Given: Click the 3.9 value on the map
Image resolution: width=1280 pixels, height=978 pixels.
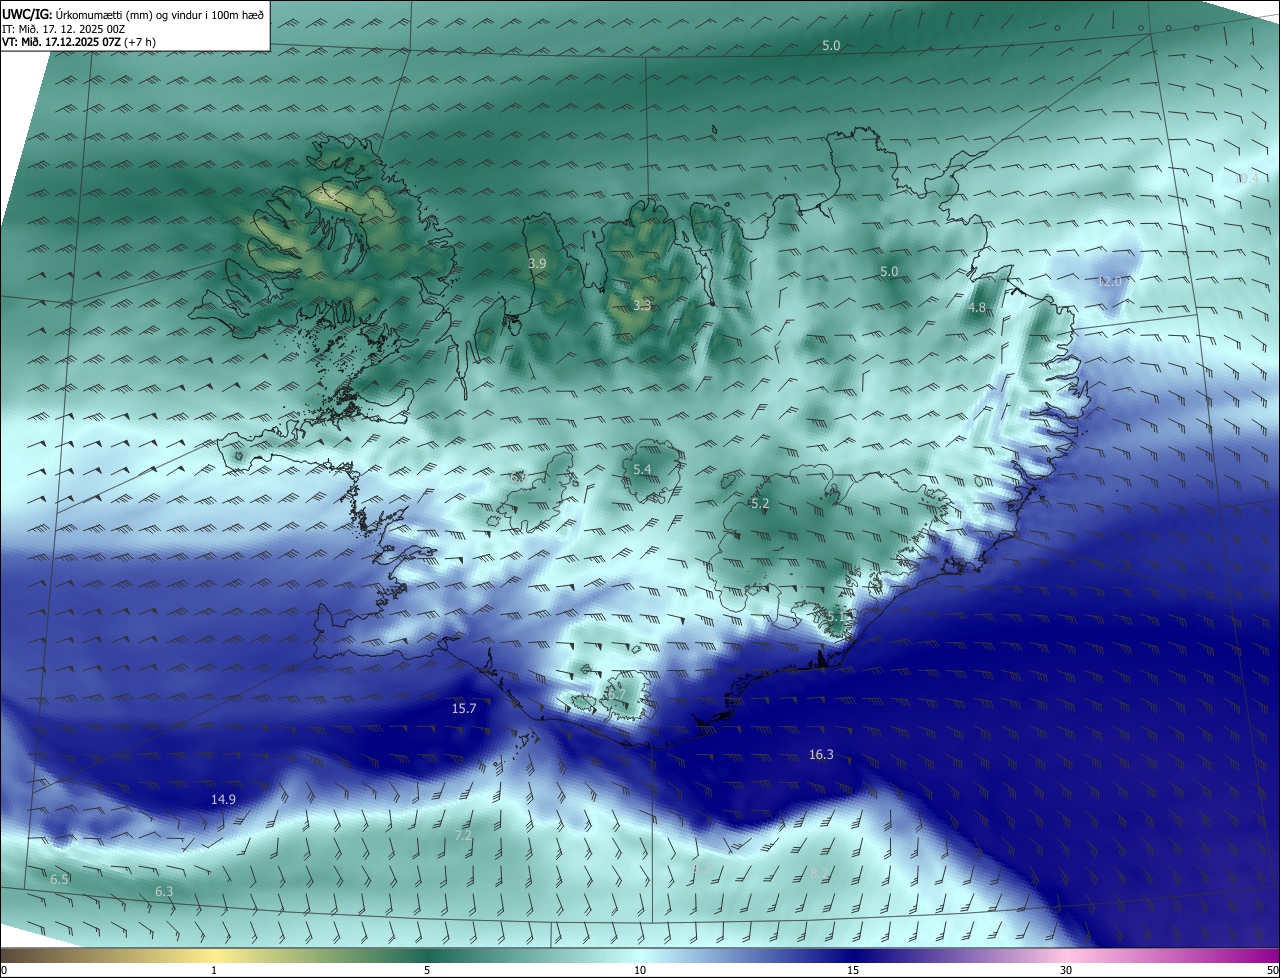Looking at the screenshot, I should tap(537, 264).
